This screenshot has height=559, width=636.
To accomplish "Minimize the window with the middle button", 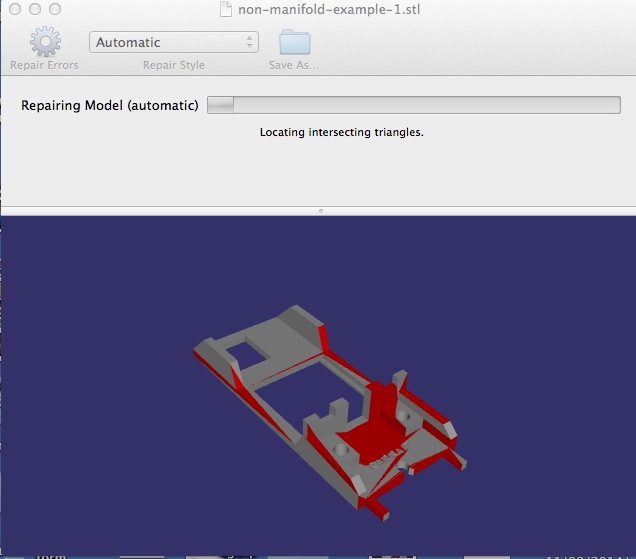I will [35, 9].
